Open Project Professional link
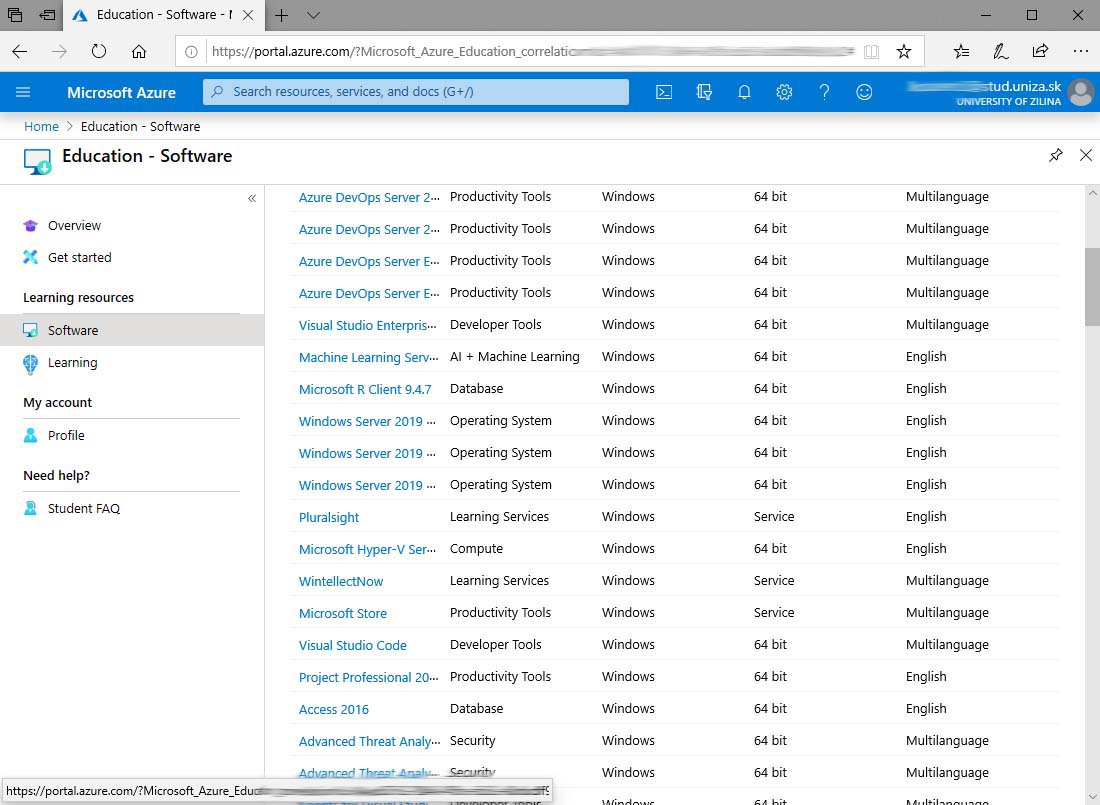This screenshot has height=805, width=1100. [368, 677]
